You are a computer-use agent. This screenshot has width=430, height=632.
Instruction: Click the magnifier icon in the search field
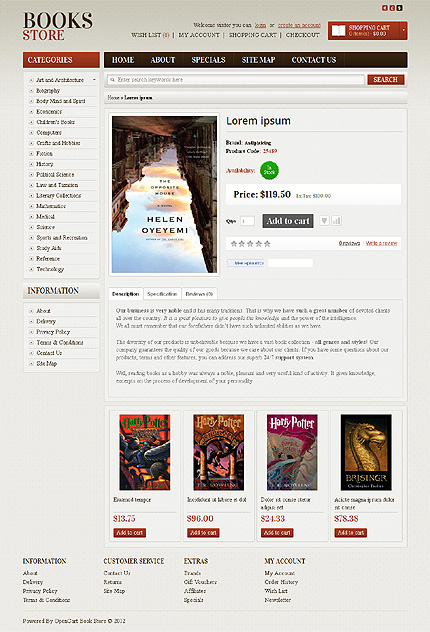[x=112, y=80]
